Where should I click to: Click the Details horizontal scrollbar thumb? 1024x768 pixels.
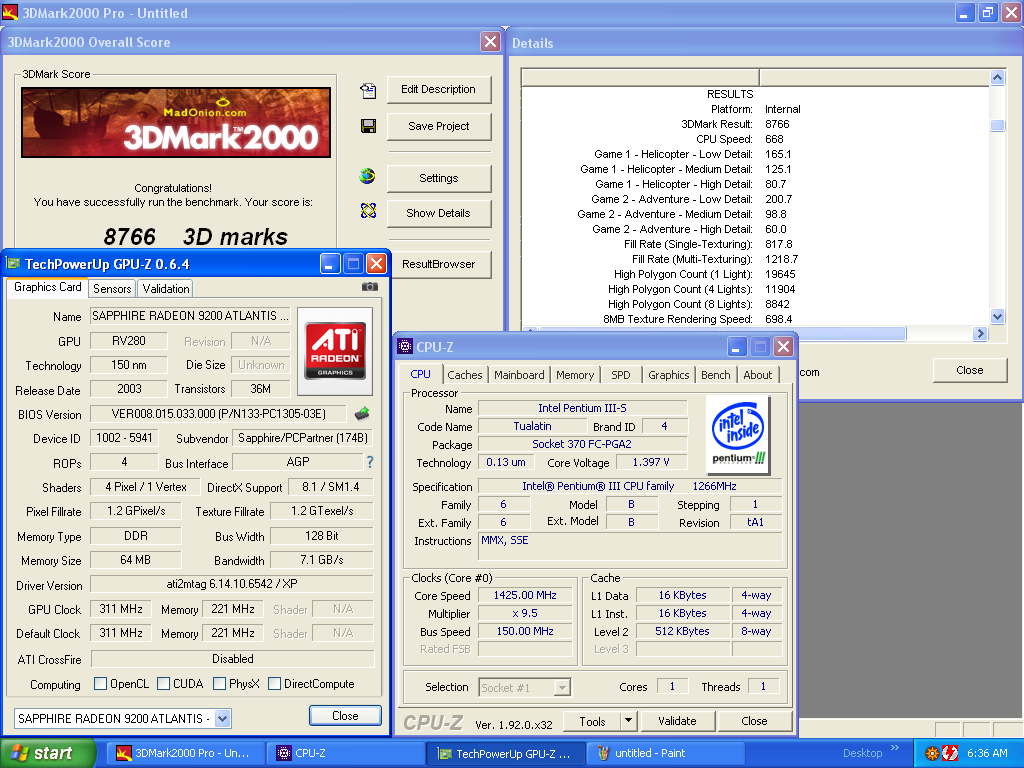tap(722, 334)
